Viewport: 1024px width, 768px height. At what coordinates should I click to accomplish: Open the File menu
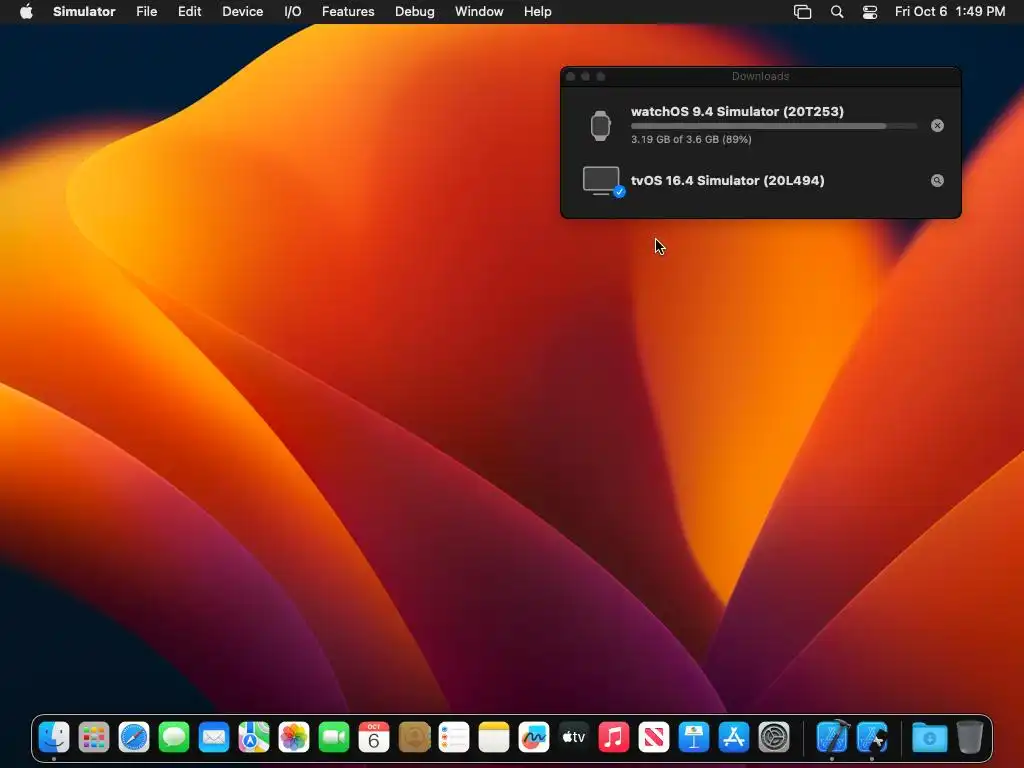(146, 12)
